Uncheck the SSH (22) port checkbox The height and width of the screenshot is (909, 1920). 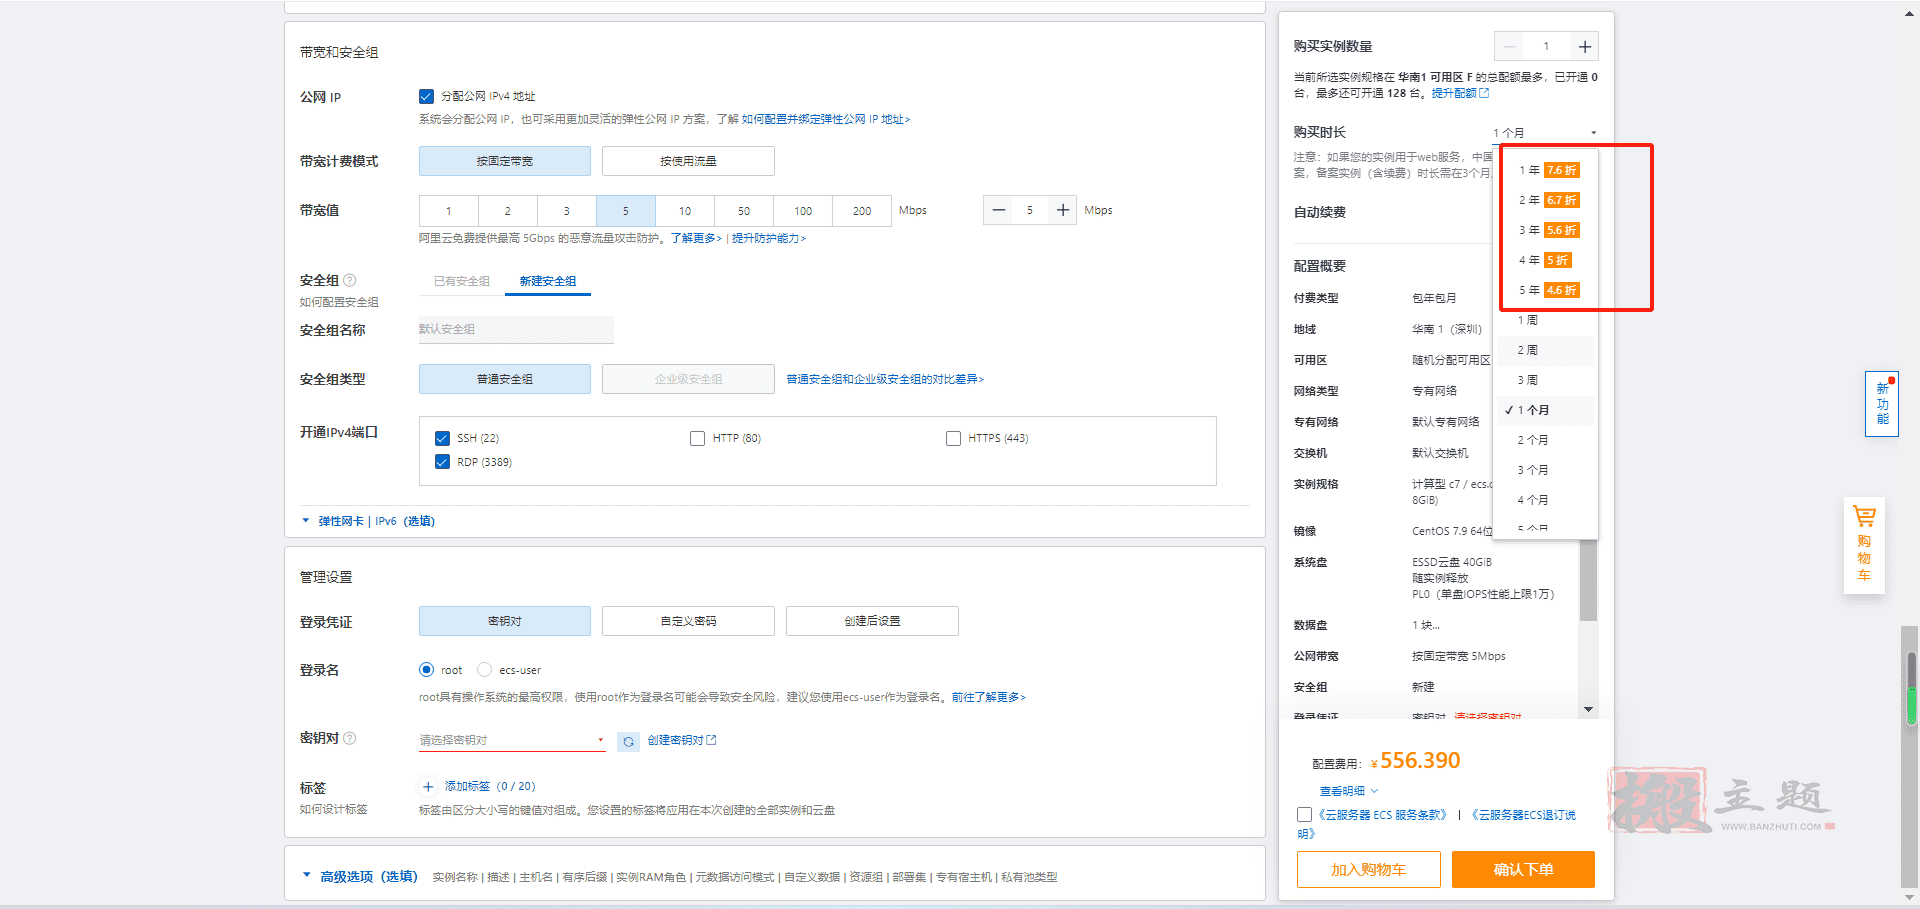442,438
